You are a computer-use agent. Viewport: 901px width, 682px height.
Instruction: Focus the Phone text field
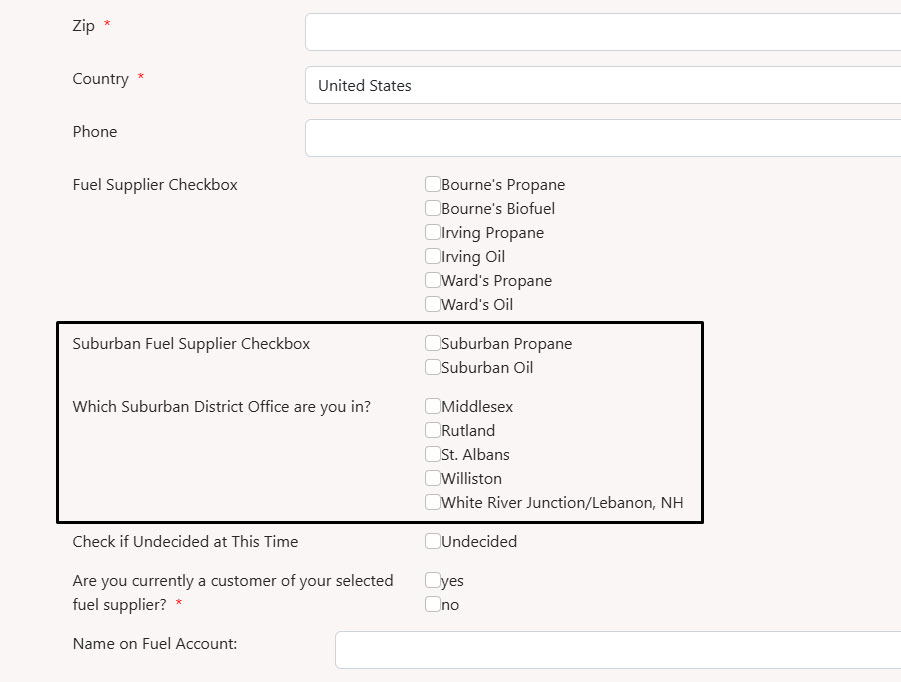point(603,138)
